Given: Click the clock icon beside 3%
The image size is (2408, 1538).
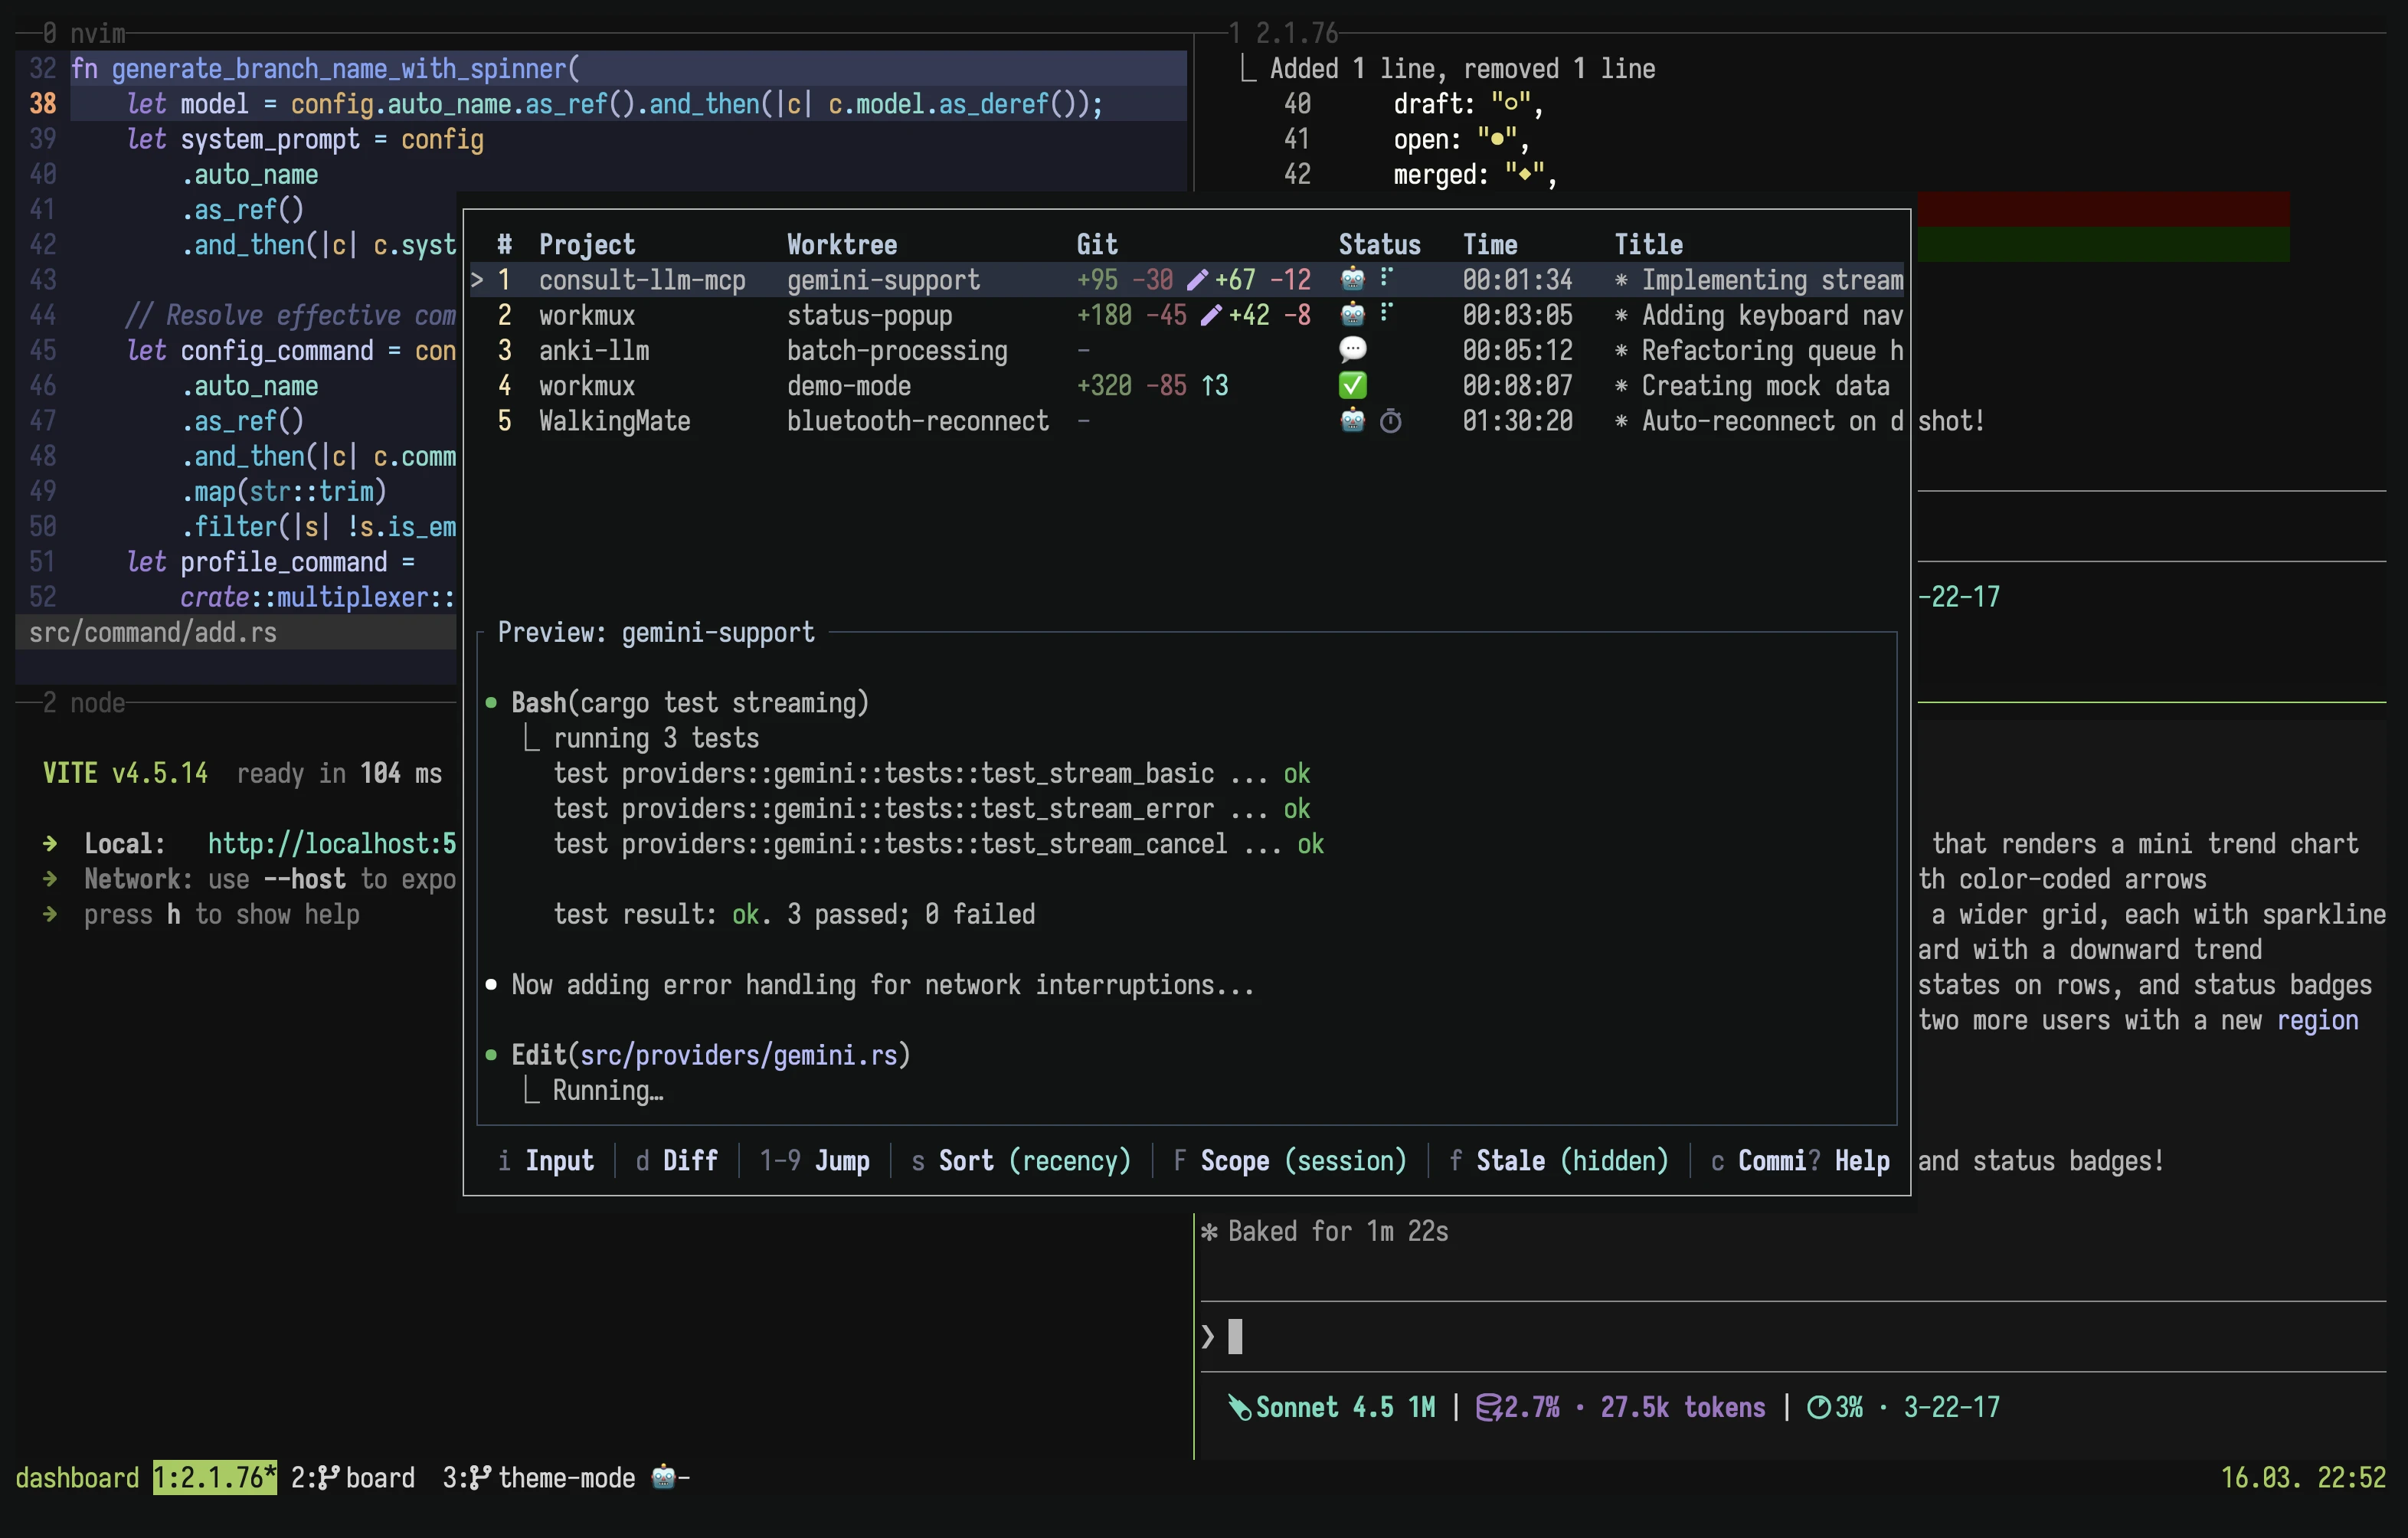Looking at the screenshot, I should [1819, 1407].
